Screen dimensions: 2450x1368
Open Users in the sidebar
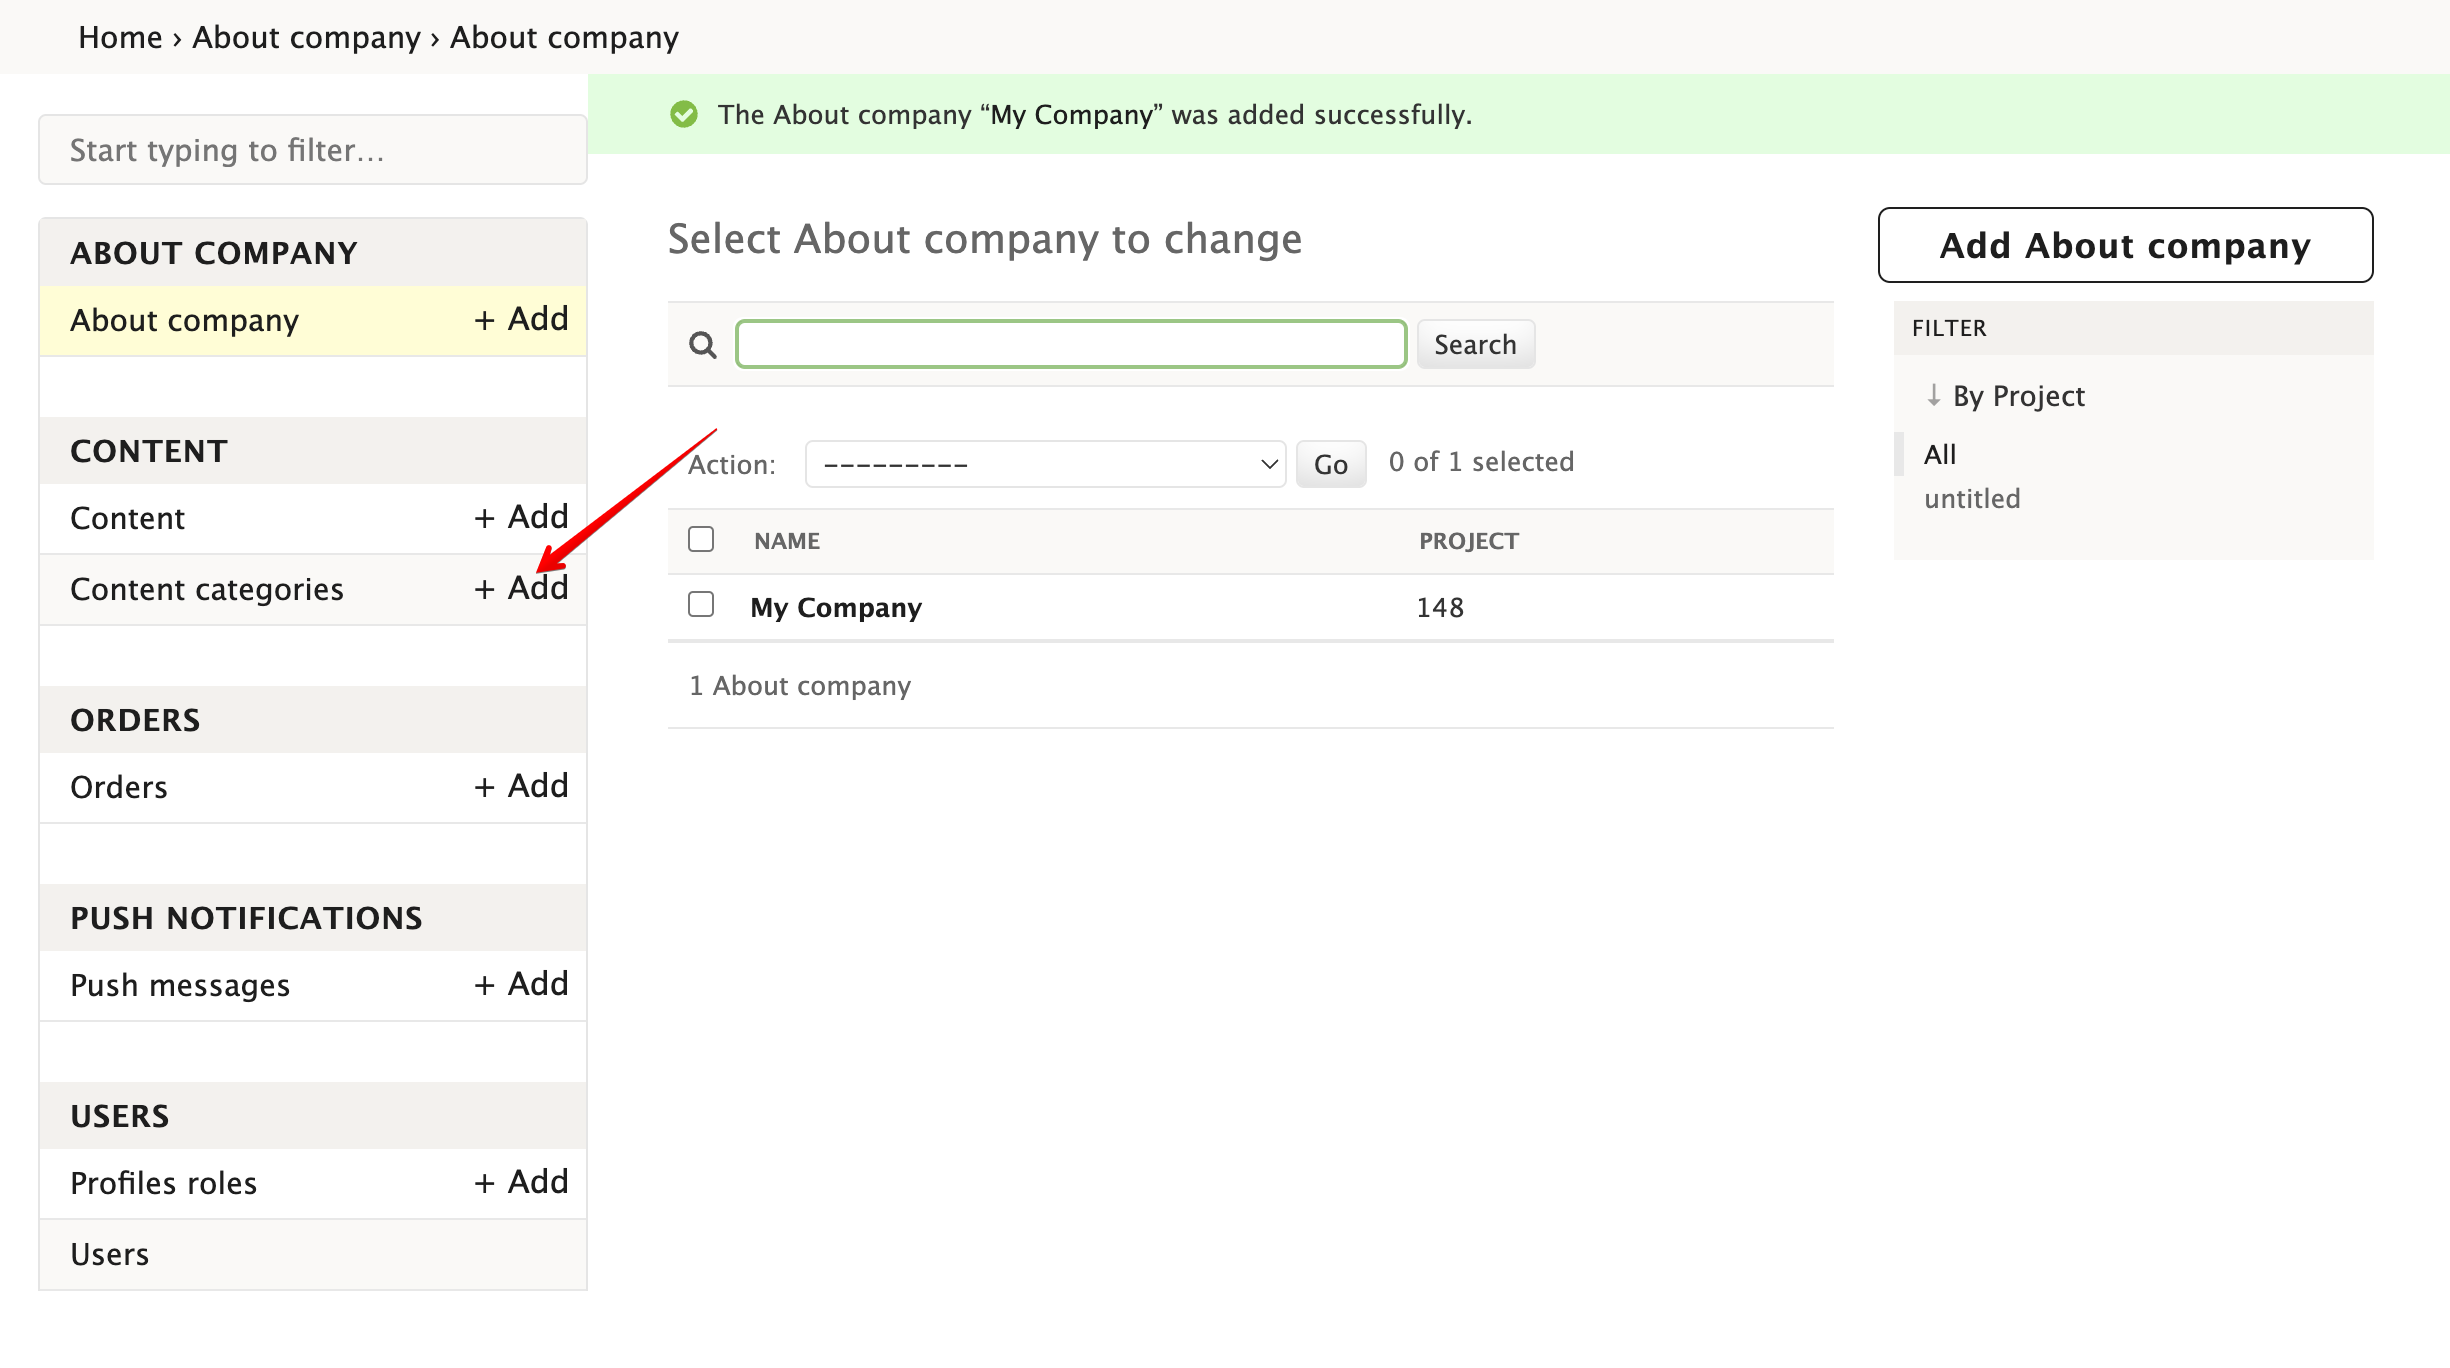click(x=110, y=1255)
